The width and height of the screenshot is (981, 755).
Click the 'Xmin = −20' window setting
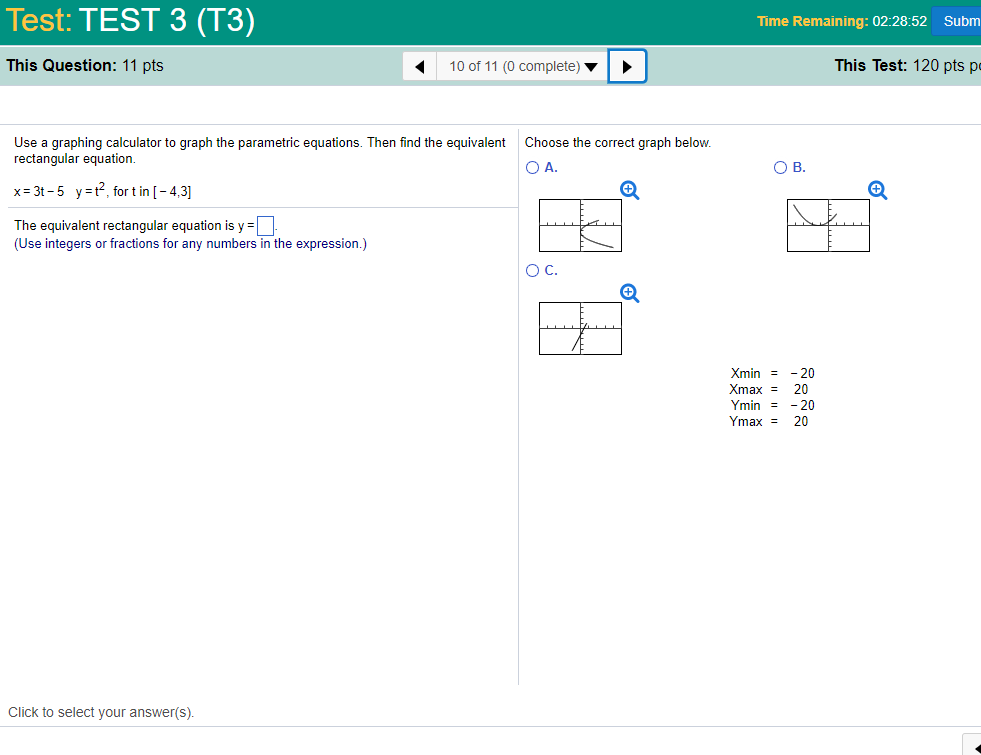(x=772, y=373)
